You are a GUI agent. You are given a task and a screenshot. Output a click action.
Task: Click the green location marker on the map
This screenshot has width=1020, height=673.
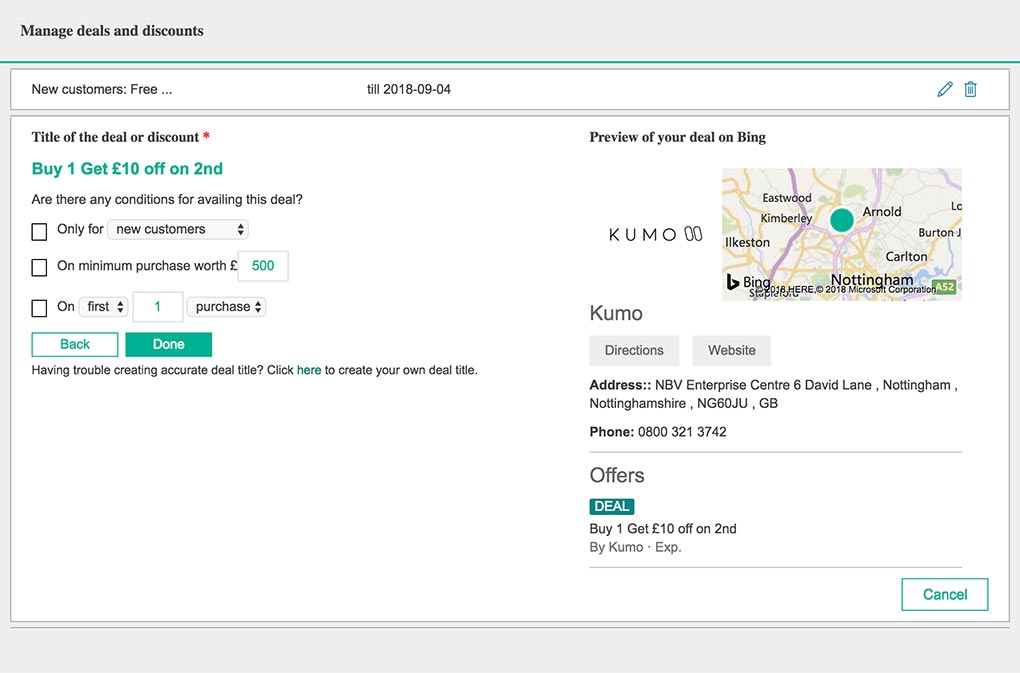(842, 220)
